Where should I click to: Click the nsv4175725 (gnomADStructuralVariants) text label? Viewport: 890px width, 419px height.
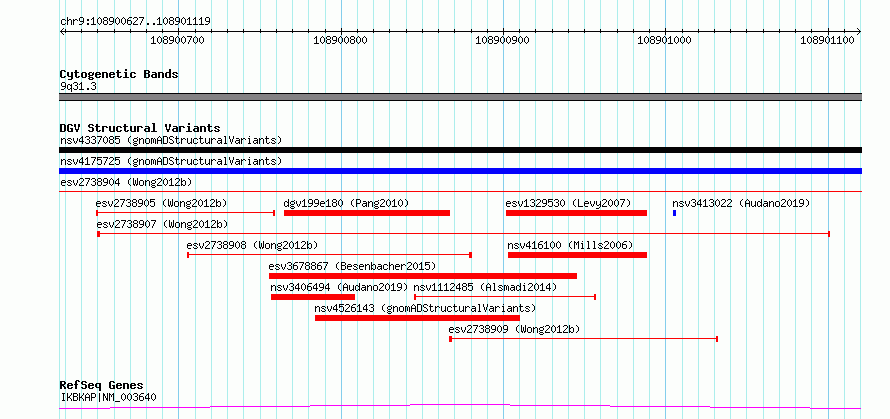coord(171,161)
